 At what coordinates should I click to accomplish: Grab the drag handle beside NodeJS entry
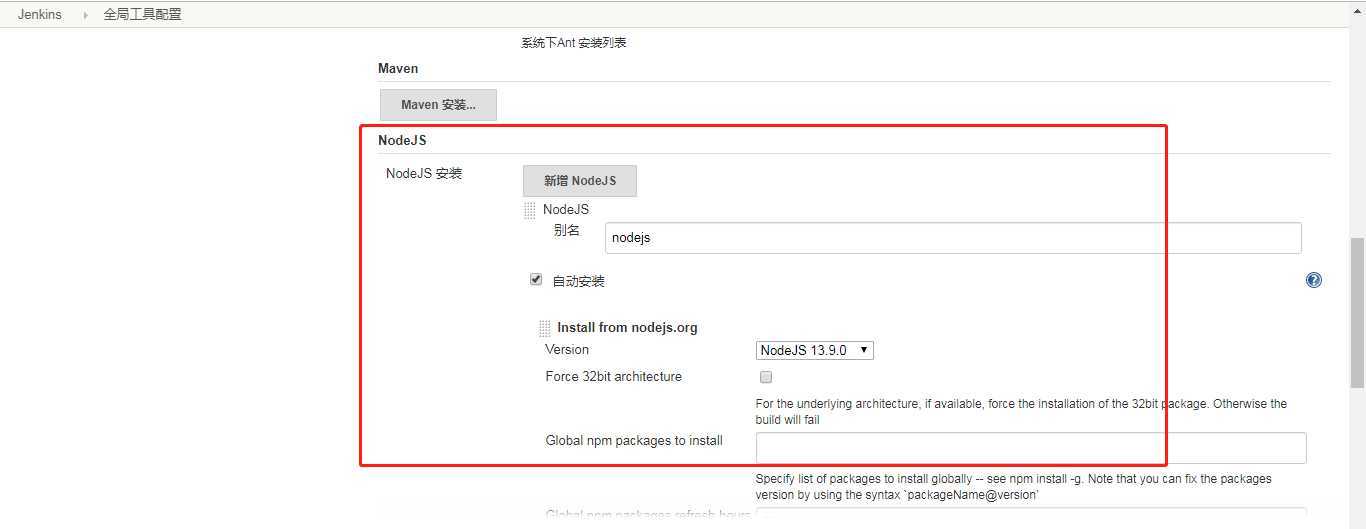point(530,210)
